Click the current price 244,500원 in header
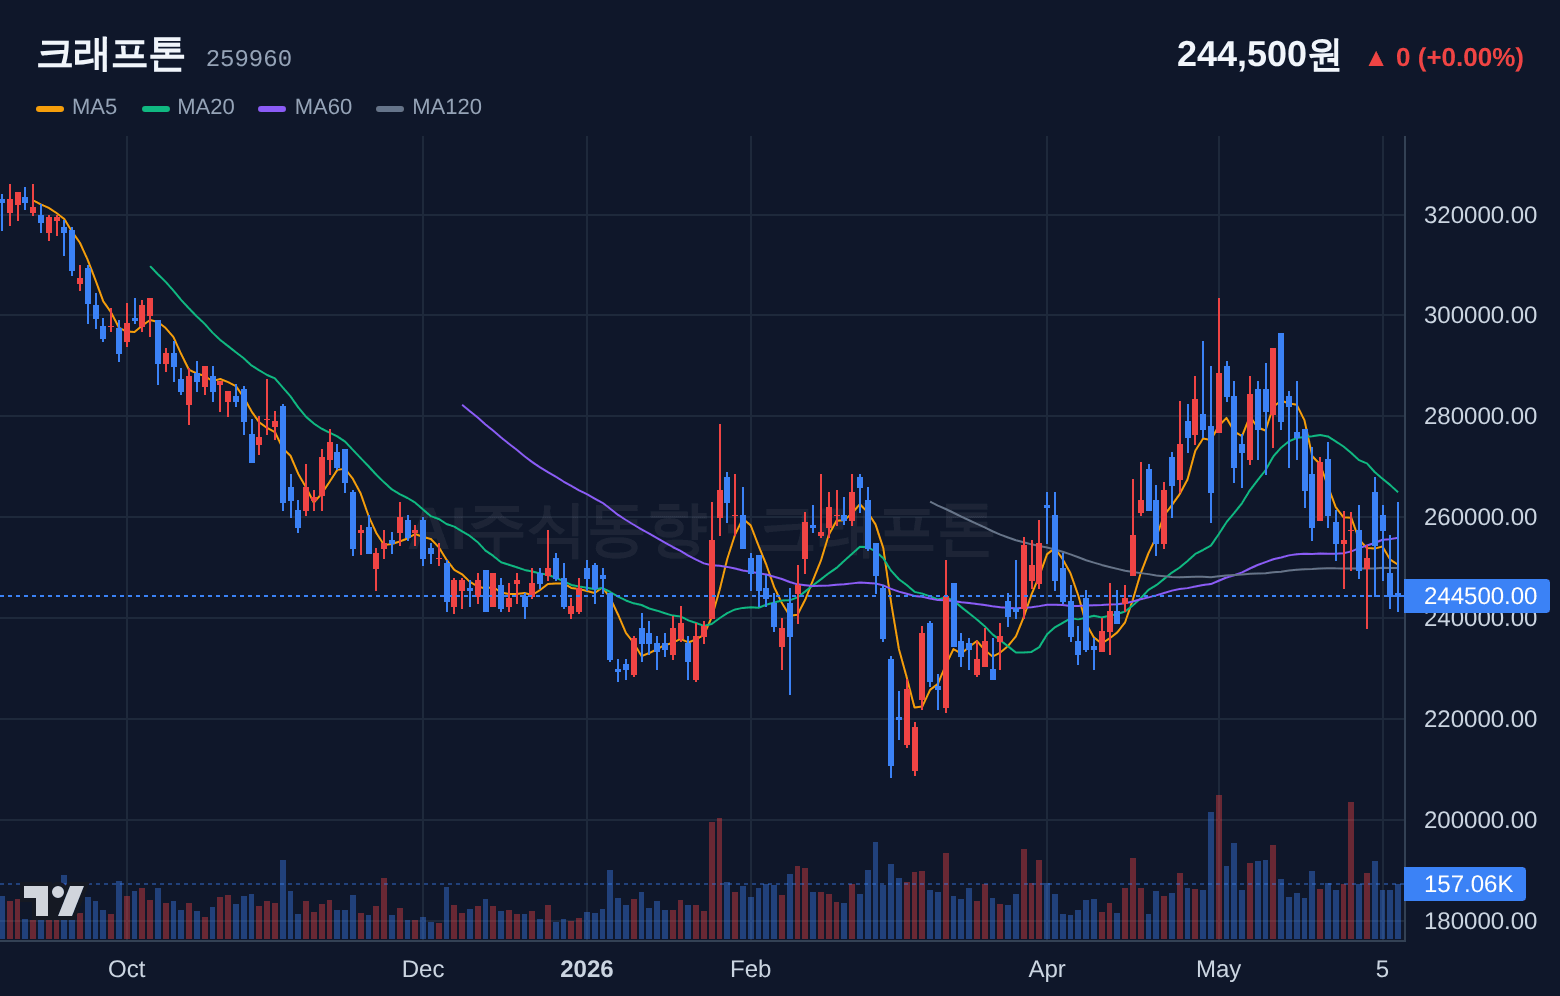This screenshot has height=996, width=1560. coord(1258,54)
